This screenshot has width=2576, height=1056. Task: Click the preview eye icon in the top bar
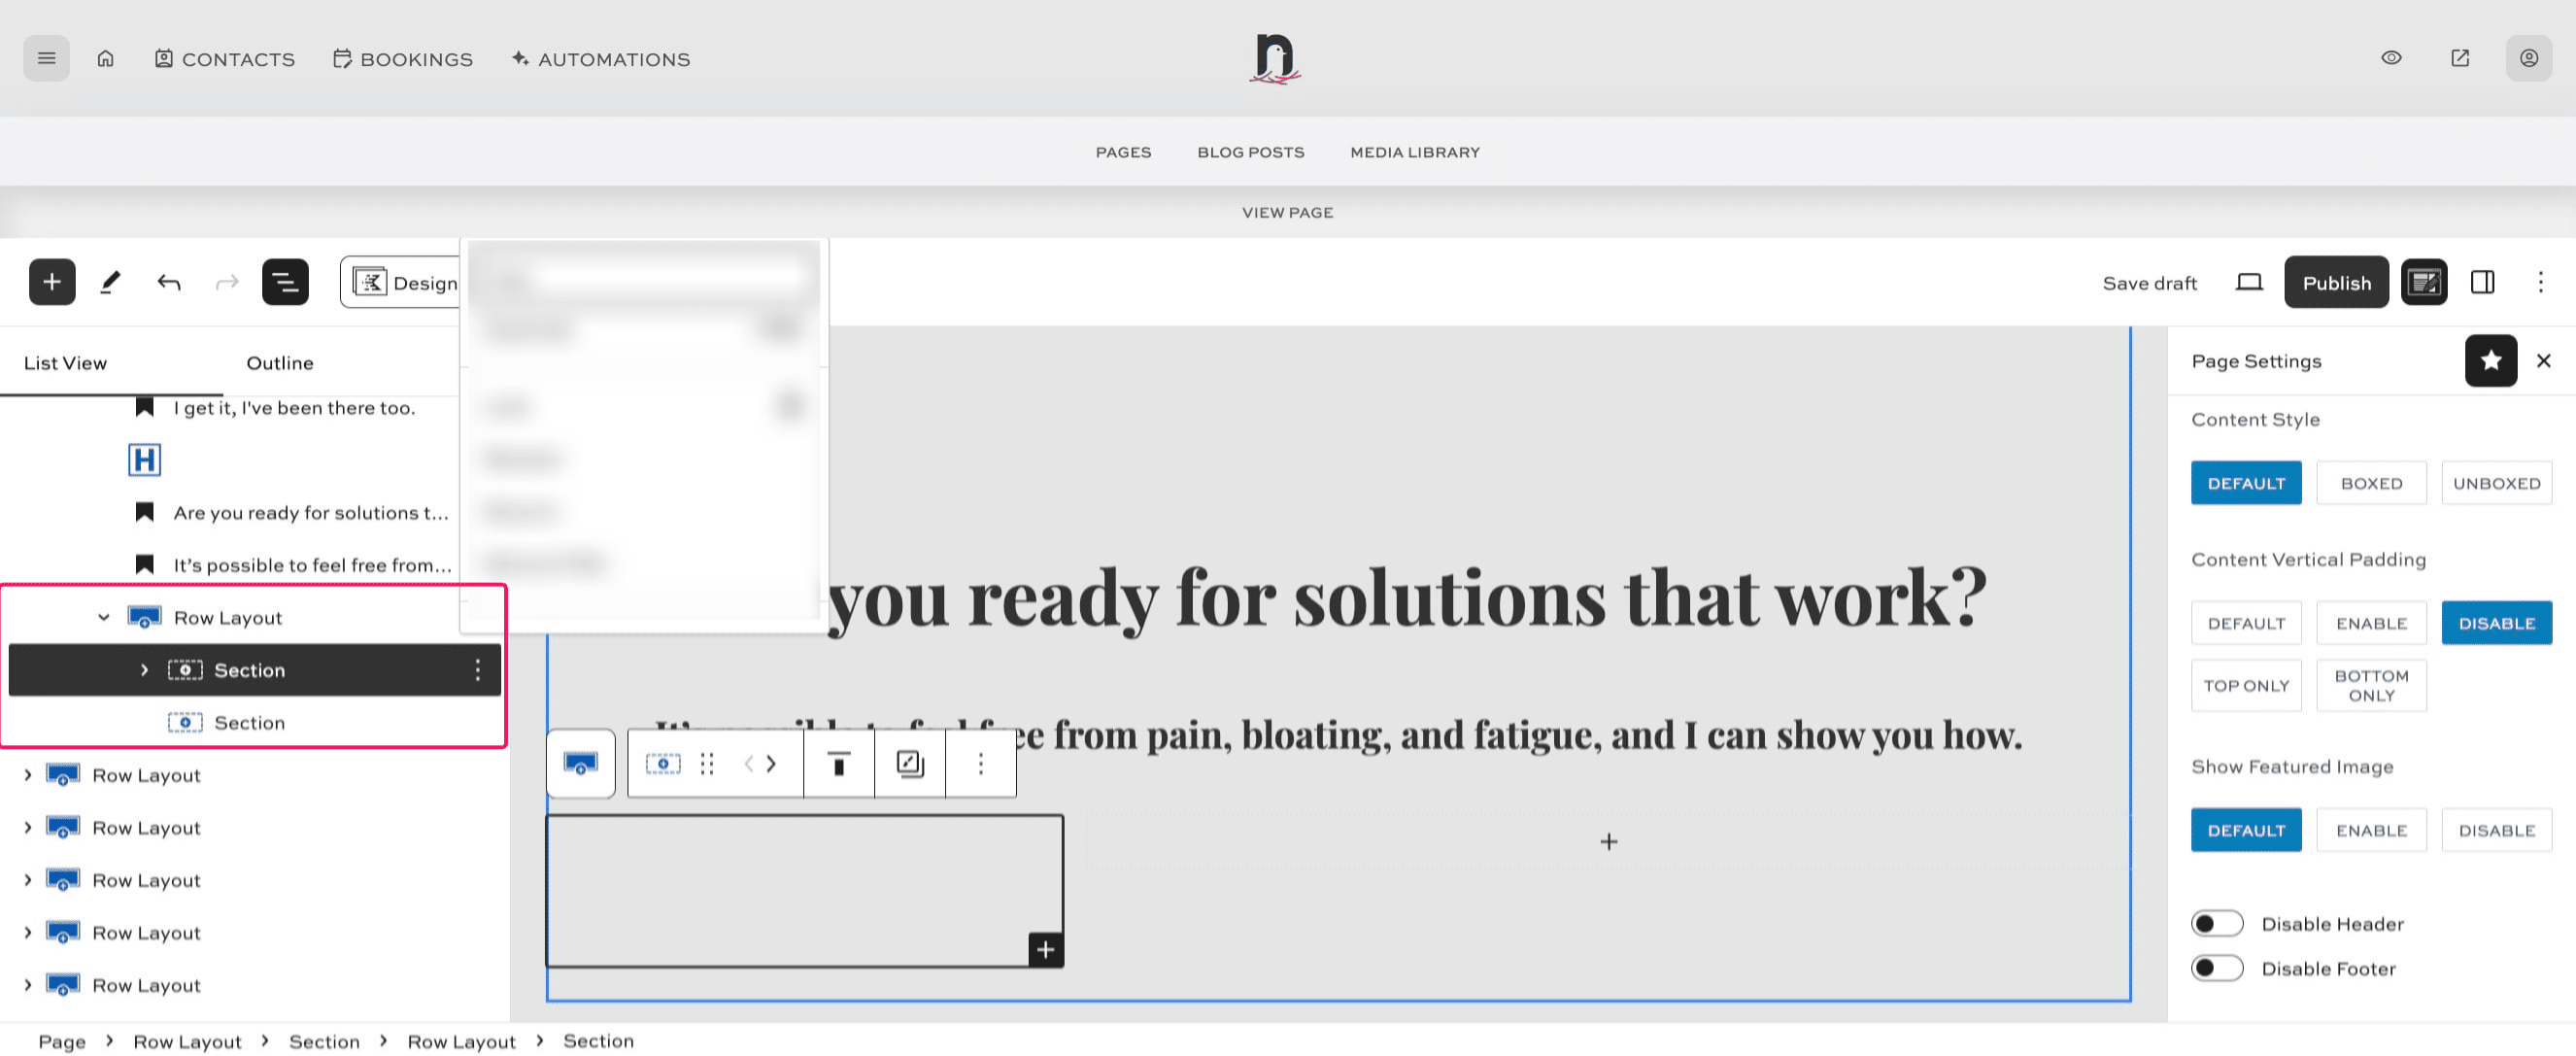point(2391,58)
